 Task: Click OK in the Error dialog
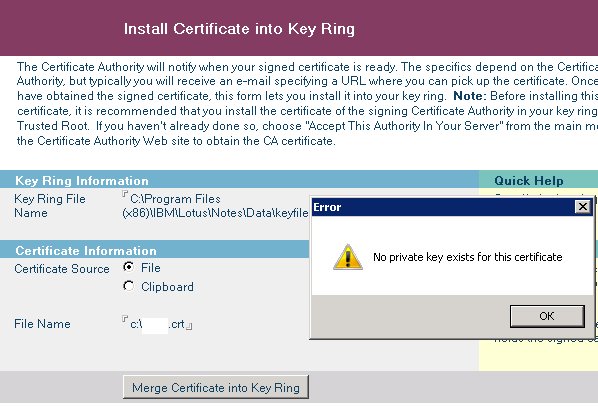(547, 316)
